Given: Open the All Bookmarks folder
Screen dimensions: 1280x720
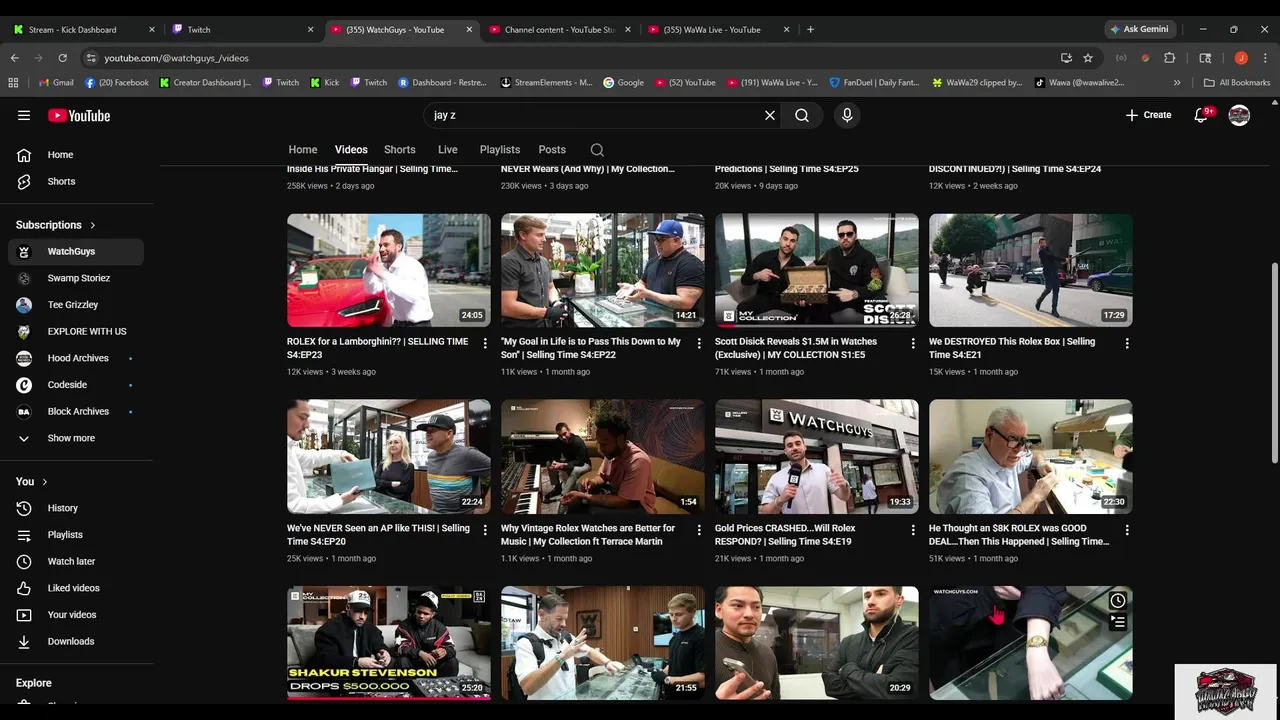Looking at the screenshot, I should point(1238,82).
